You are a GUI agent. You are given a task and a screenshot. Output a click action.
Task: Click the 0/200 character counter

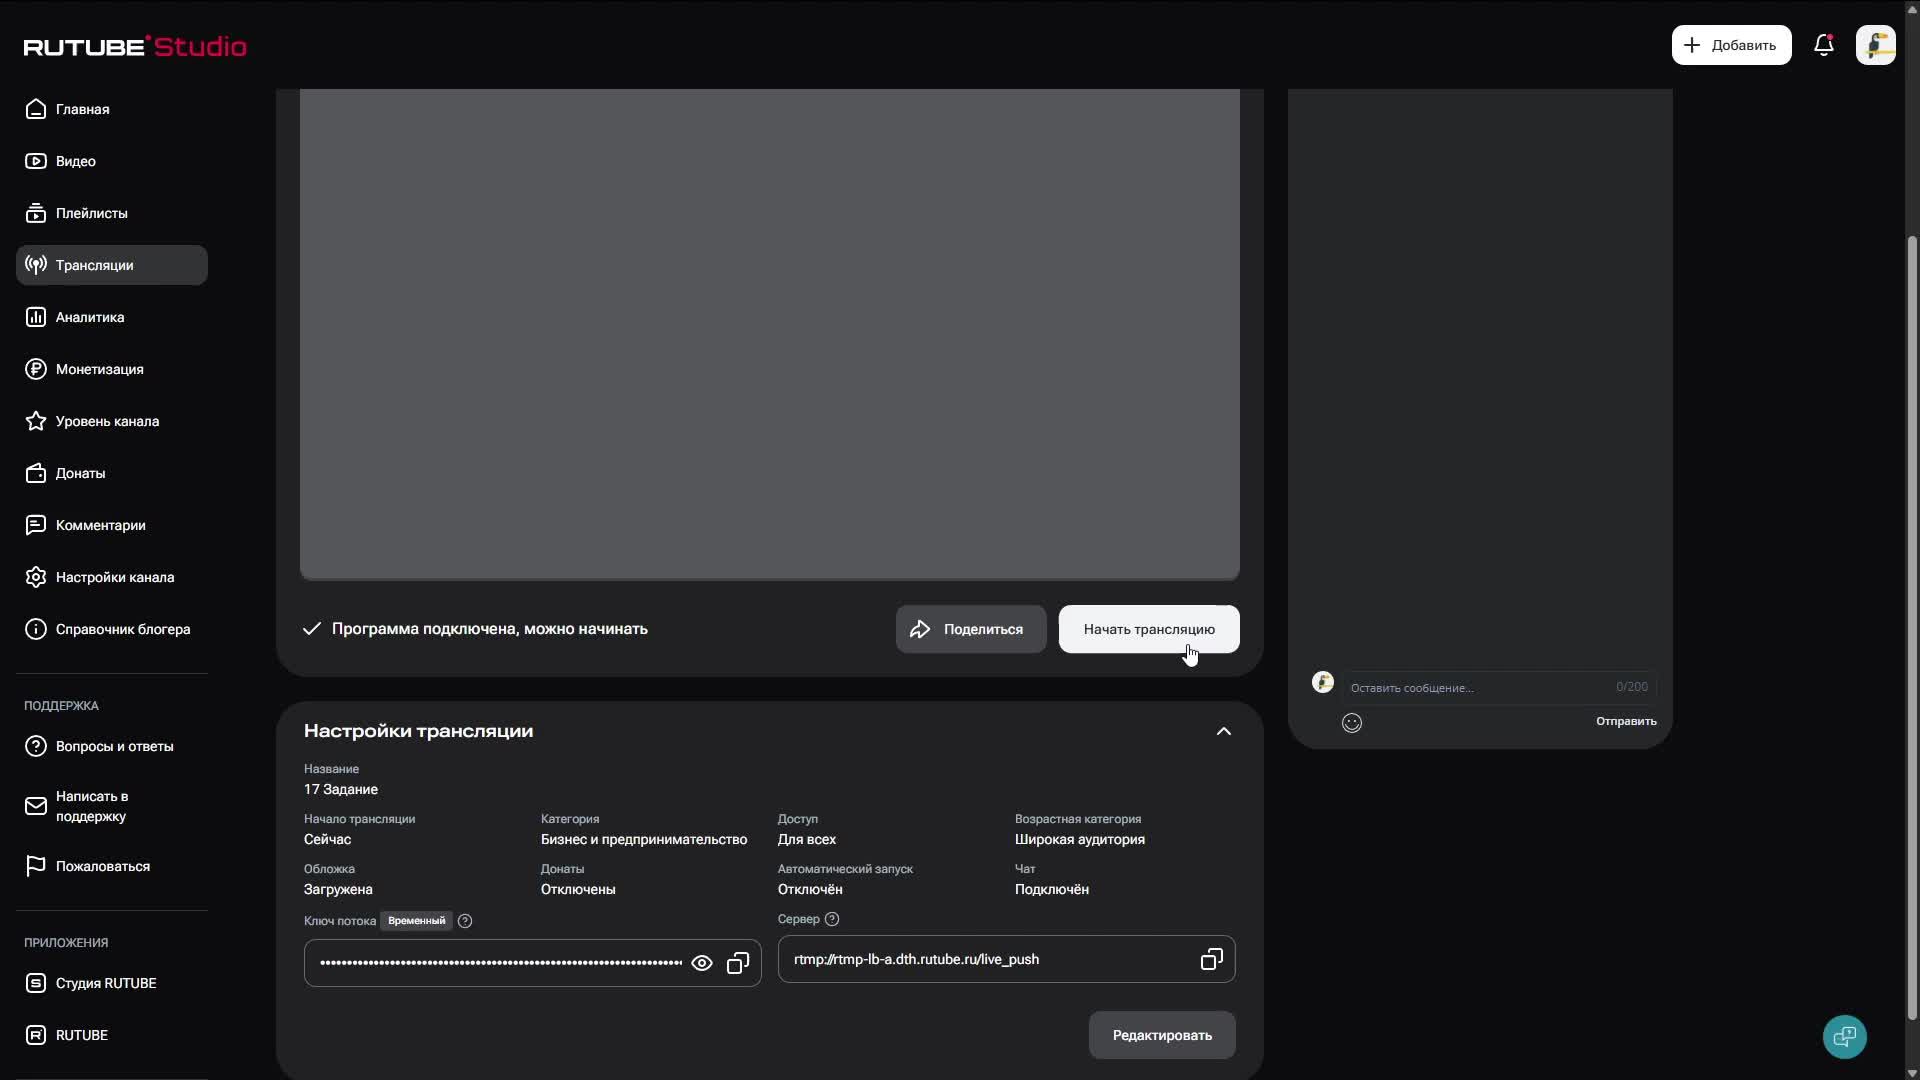click(x=1632, y=687)
